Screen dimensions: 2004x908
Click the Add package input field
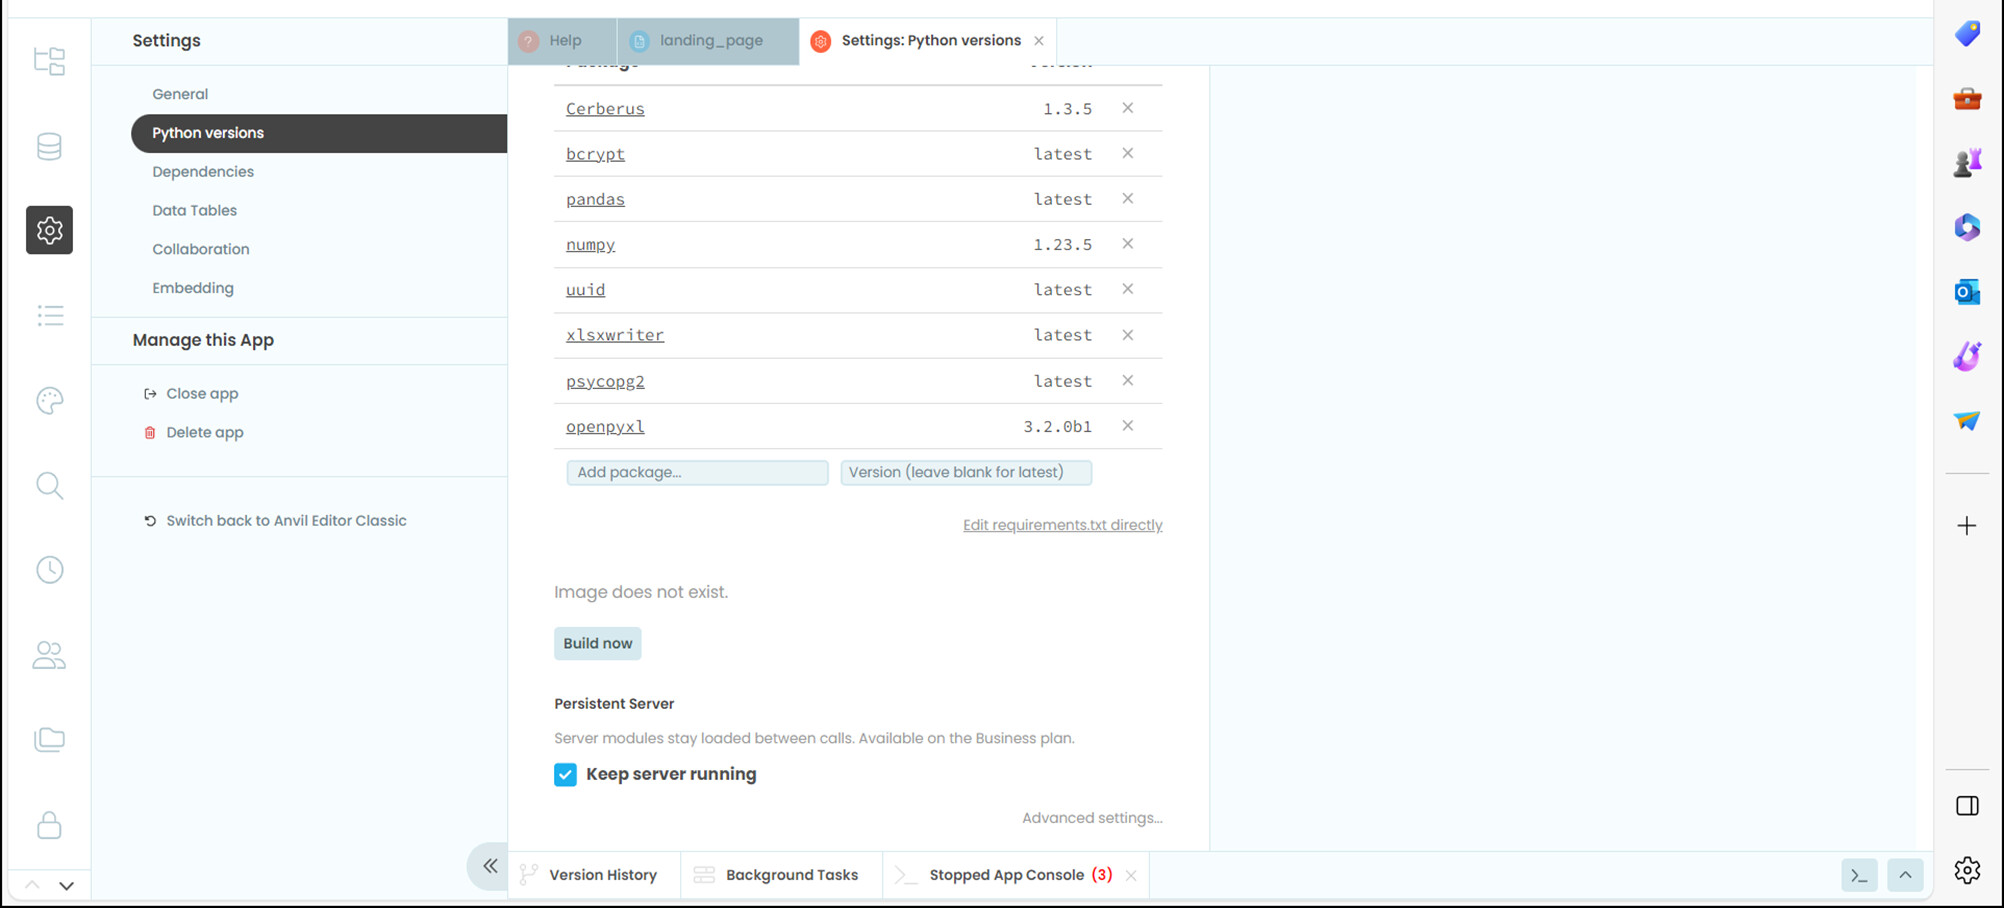pyautogui.click(x=697, y=472)
